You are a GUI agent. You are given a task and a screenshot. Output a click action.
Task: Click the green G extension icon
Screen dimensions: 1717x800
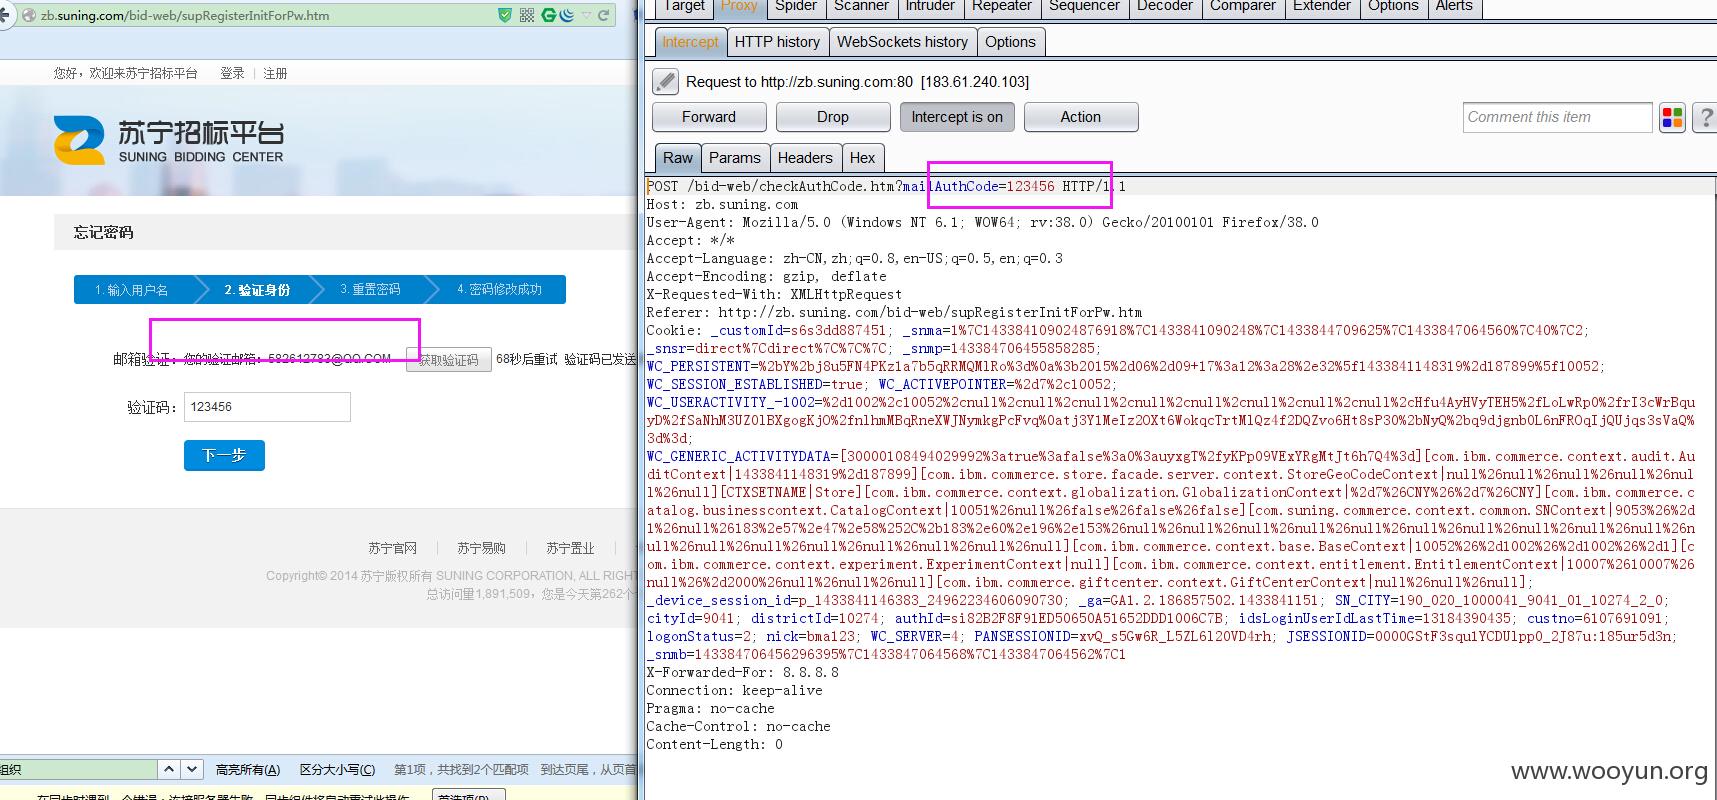tap(549, 15)
